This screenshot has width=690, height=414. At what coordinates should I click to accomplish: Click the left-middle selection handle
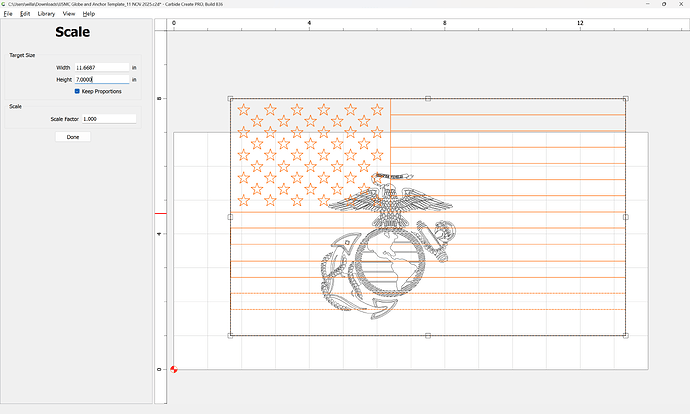coord(231,217)
